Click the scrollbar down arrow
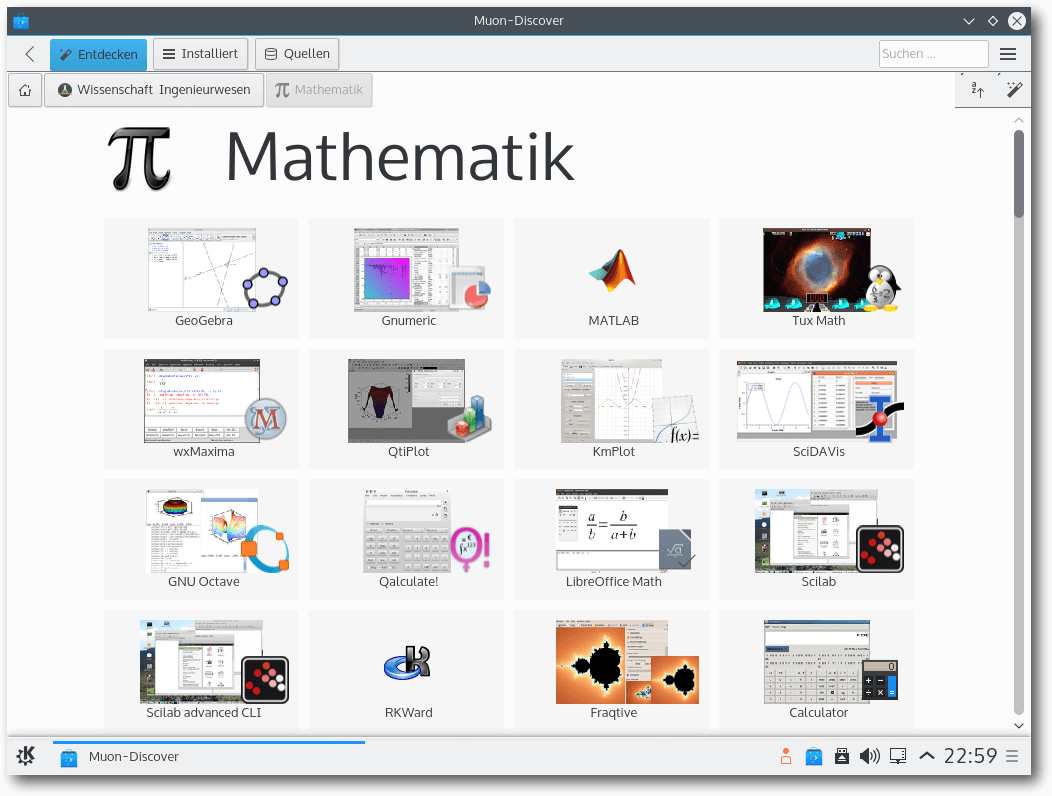1052x796 pixels. [1018, 726]
